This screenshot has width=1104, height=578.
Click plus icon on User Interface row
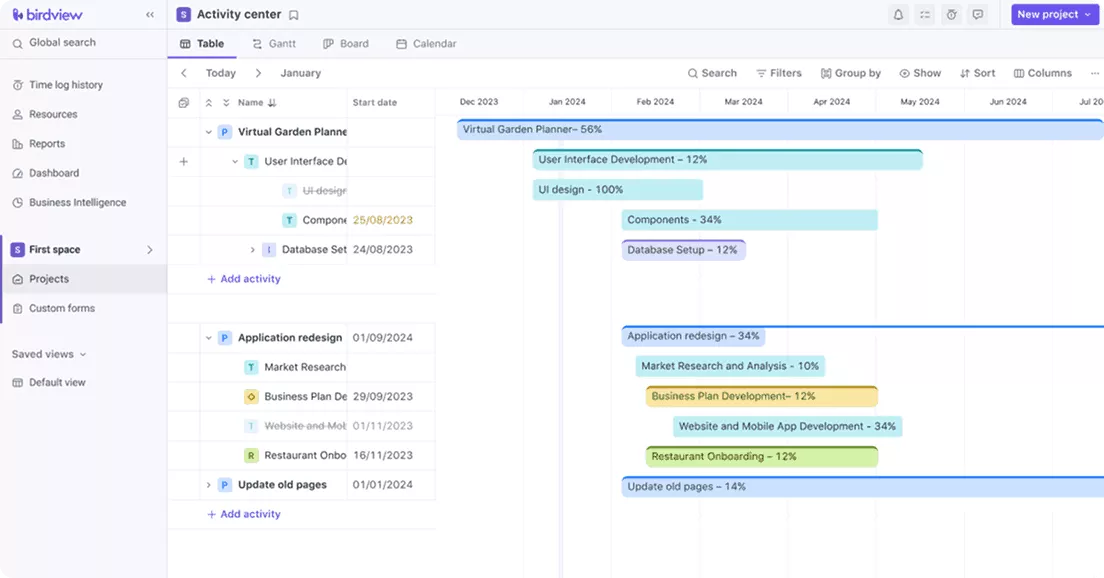tap(184, 162)
